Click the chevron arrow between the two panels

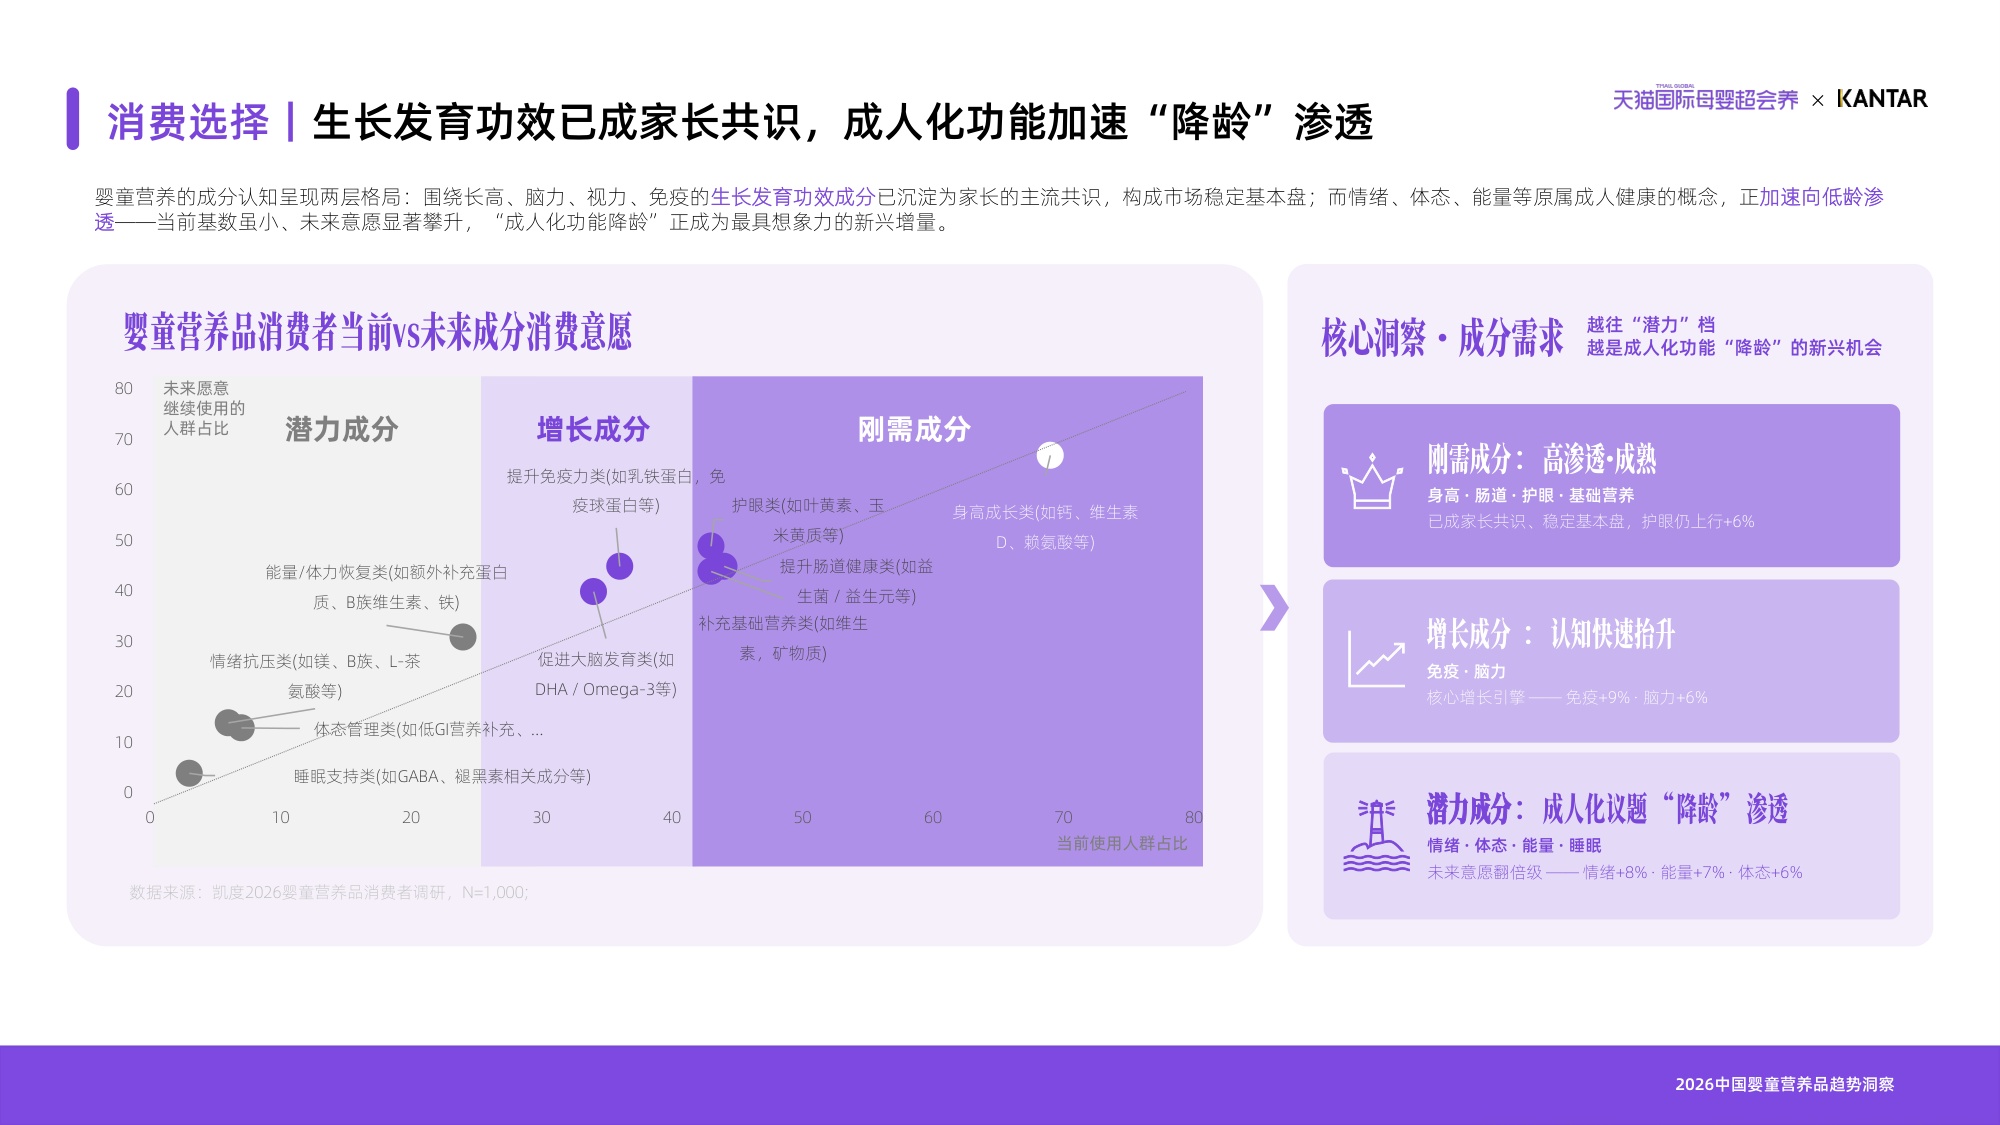[x=1274, y=607]
